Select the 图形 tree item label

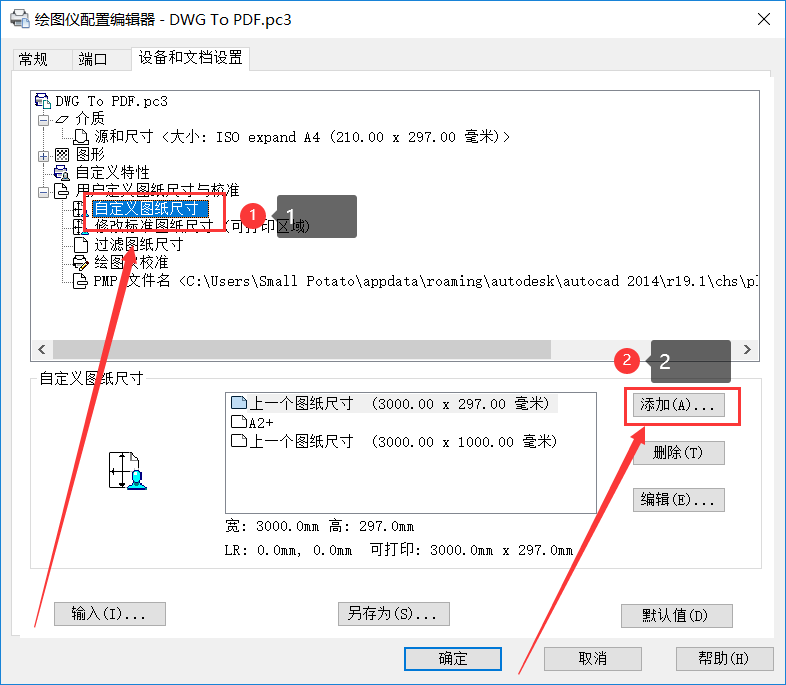(90, 154)
